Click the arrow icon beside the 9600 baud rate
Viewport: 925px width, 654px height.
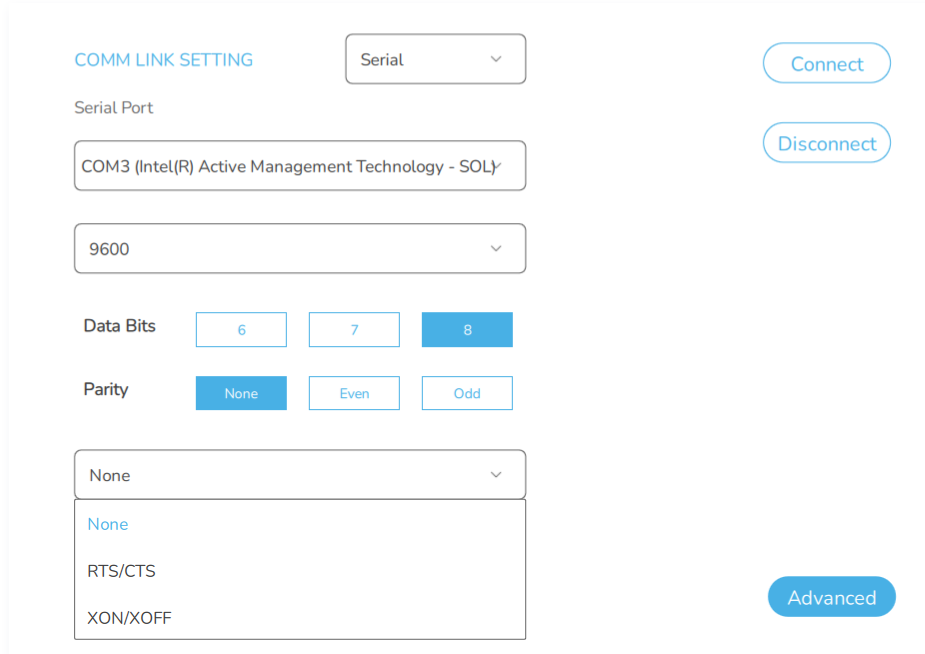[496, 249]
